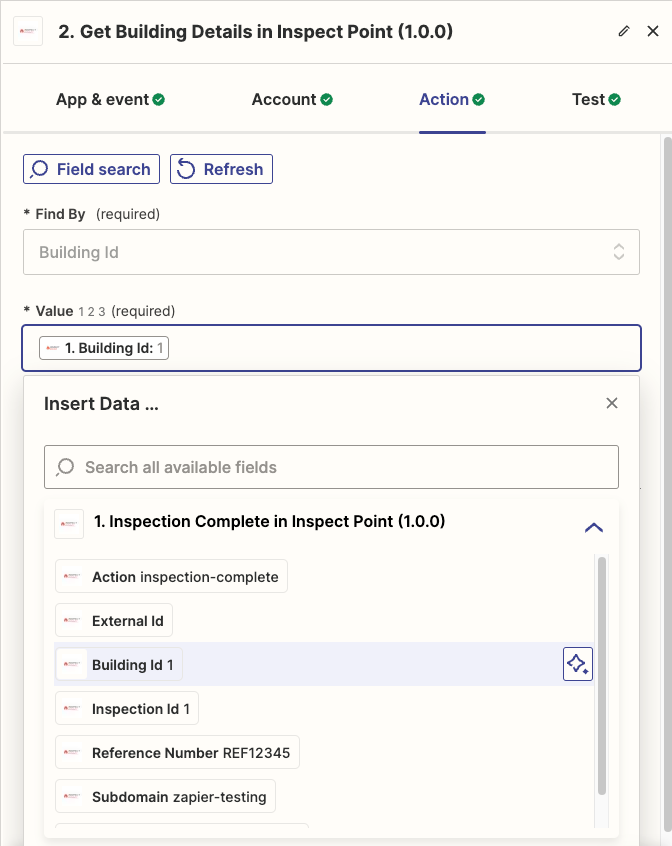
Task: Click the green checkmark on the Action tab
Action: [x=478, y=99]
